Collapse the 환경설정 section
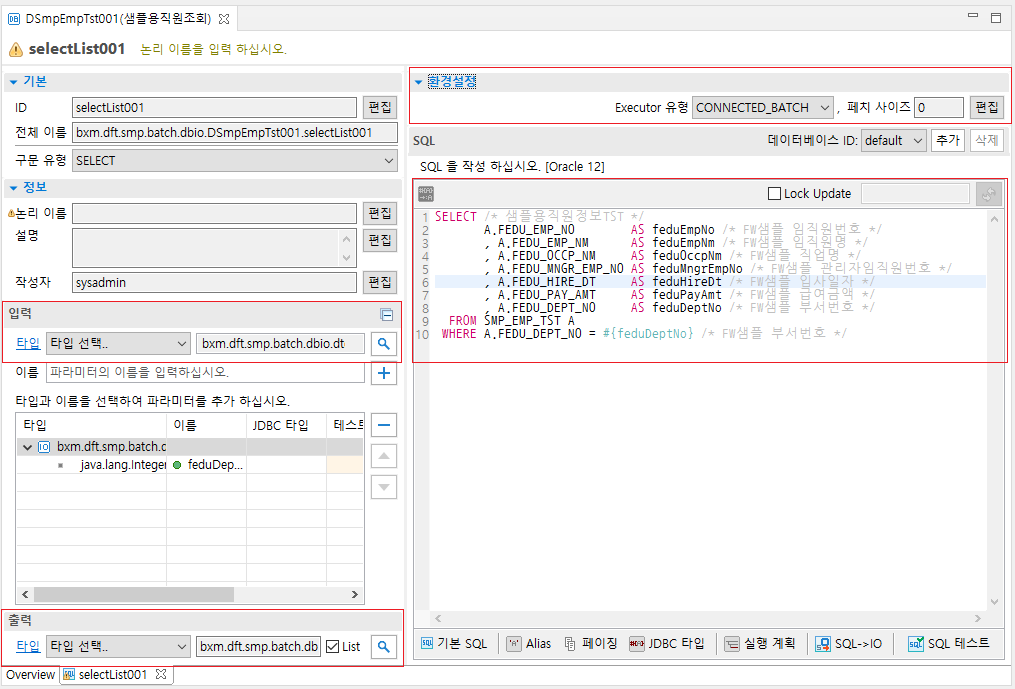The image size is (1015, 689). point(418,82)
